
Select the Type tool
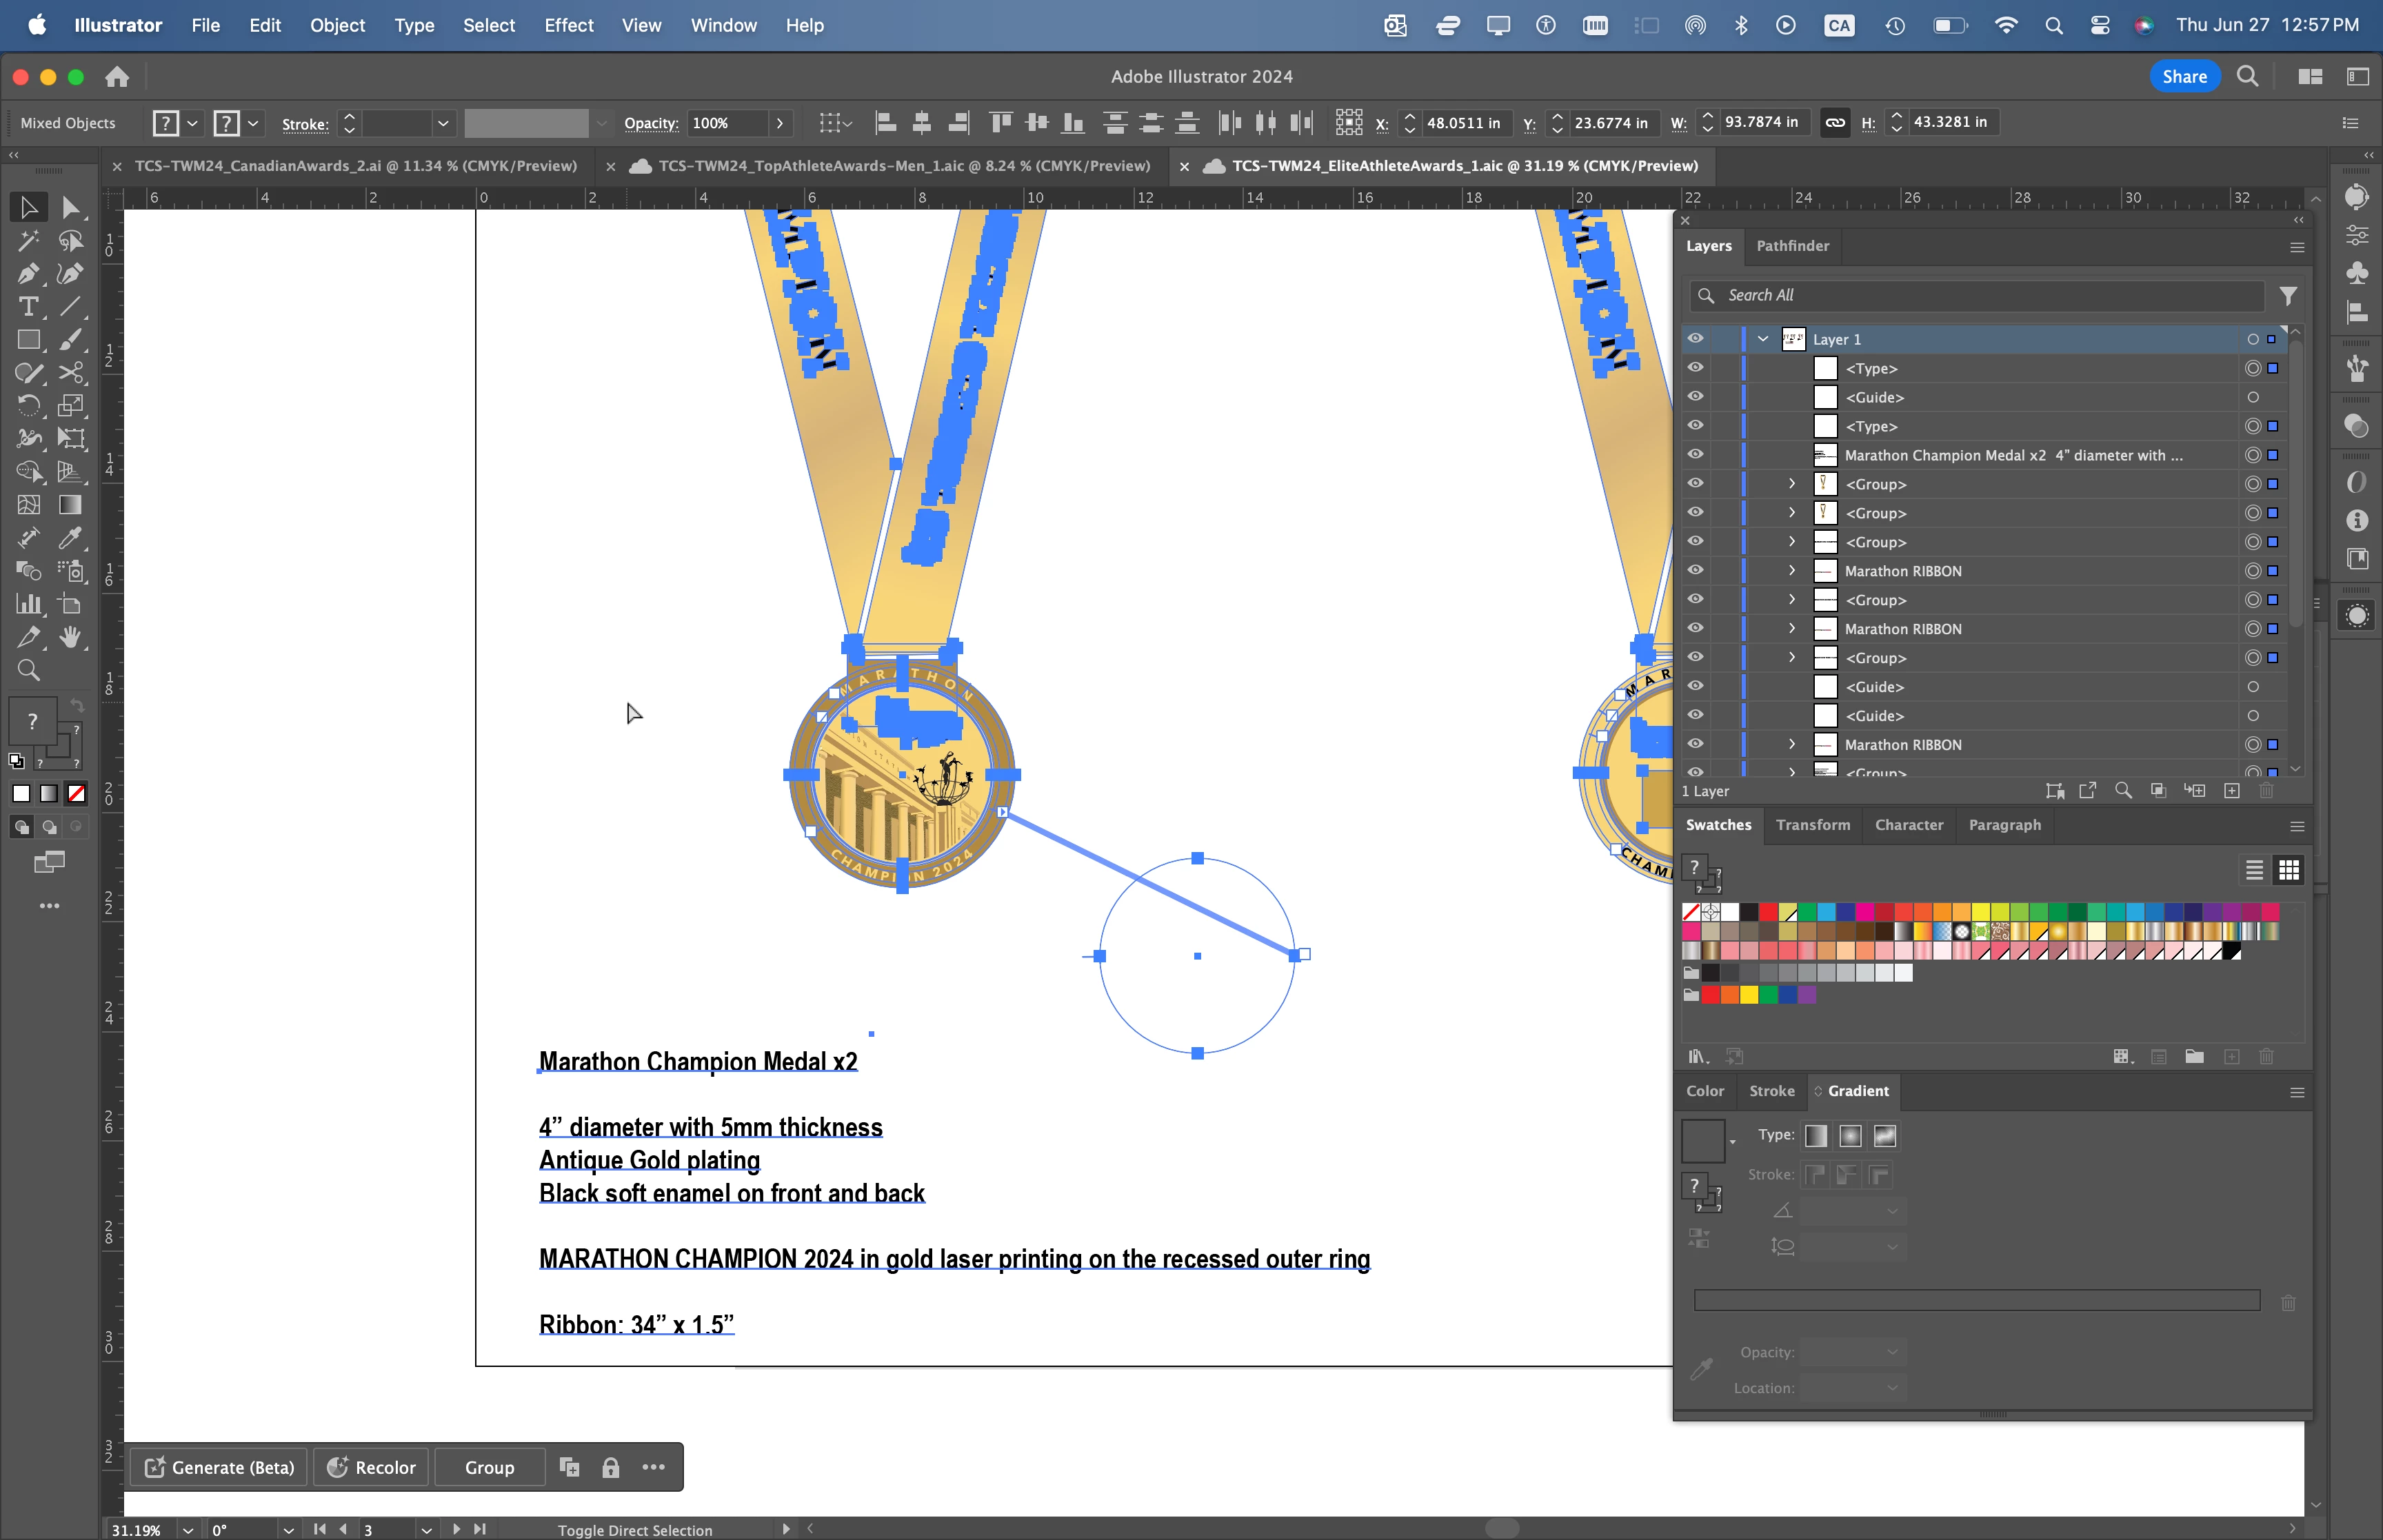[x=28, y=306]
